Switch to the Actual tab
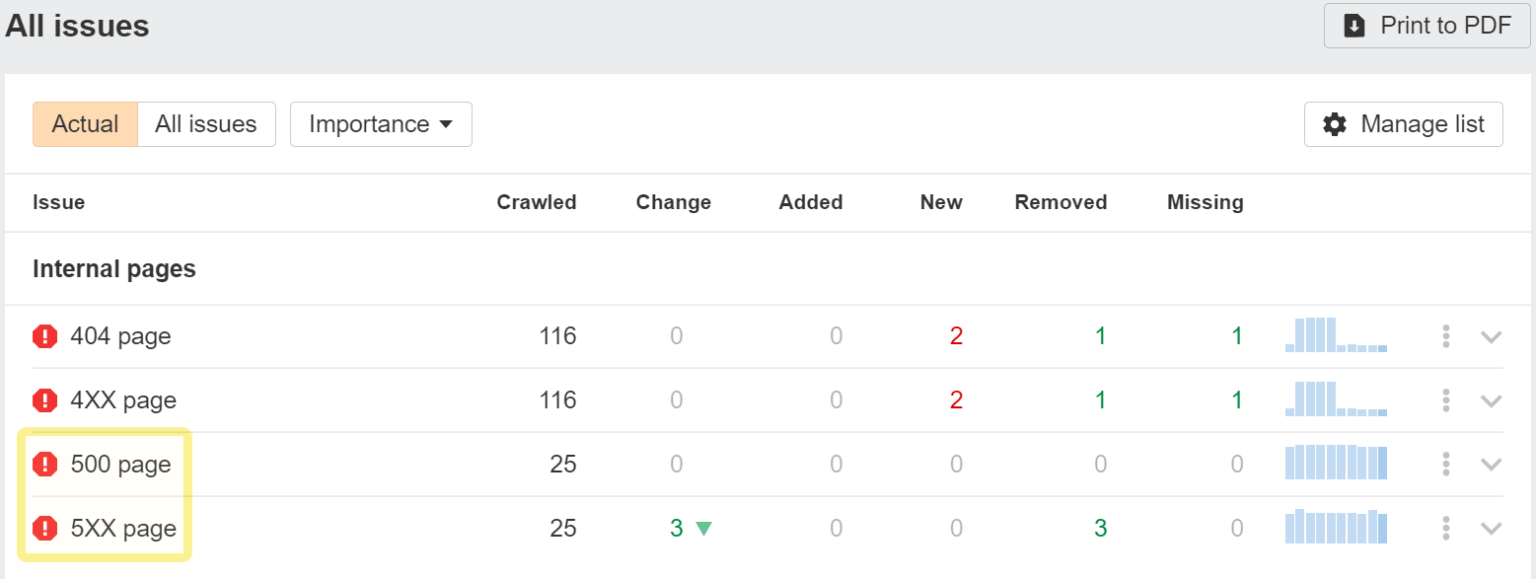Image resolution: width=1536 pixels, height=579 pixels. 85,124
